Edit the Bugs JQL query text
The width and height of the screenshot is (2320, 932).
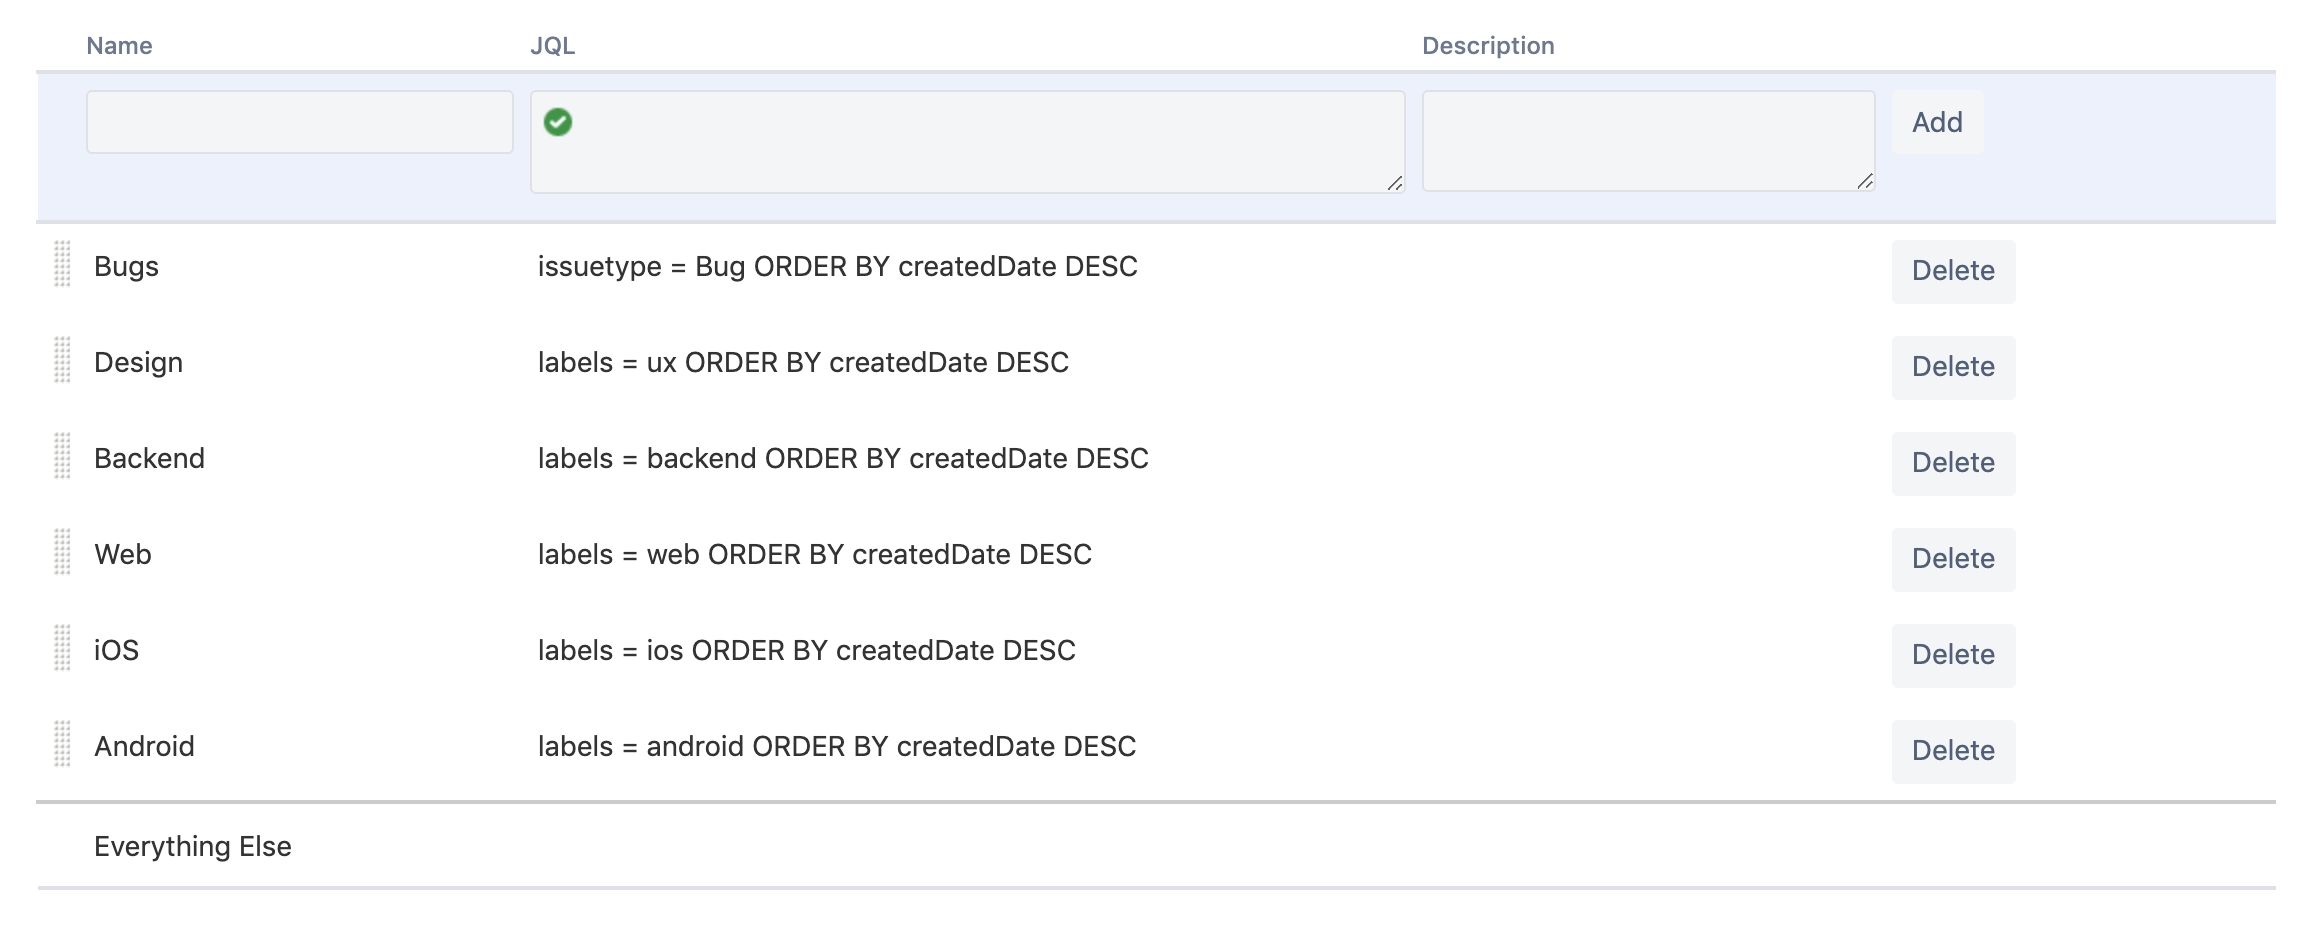(x=837, y=267)
